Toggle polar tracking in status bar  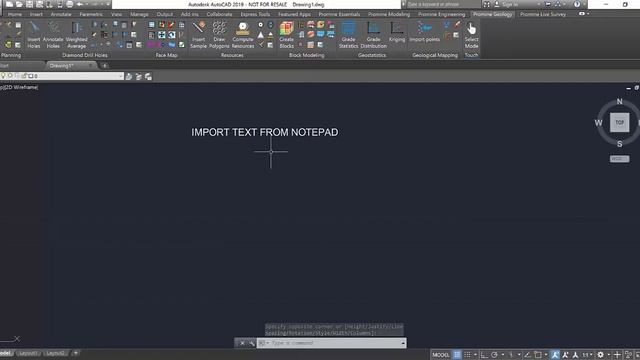point(494,355)
